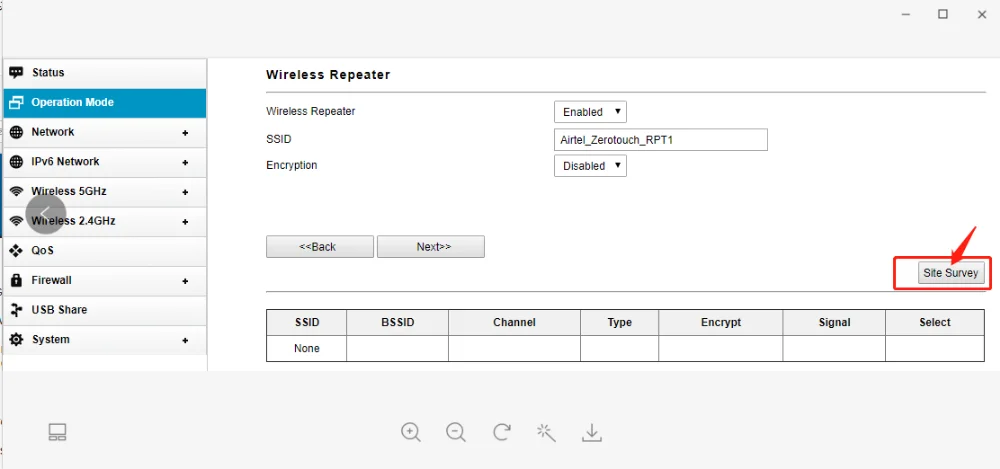
Task: Click the Wireless Repeater section heading
Action: pyautogui.click(x=328, y=75)
